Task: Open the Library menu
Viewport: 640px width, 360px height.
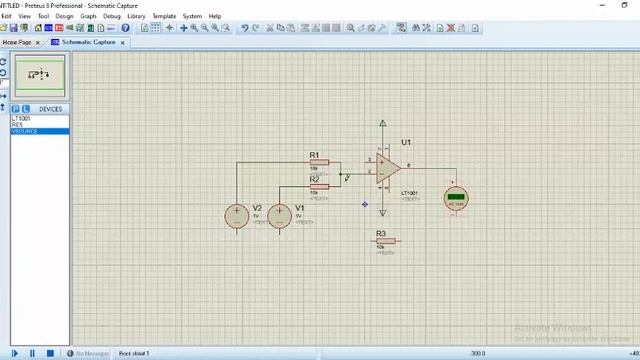Action: (x=136, y=16)
